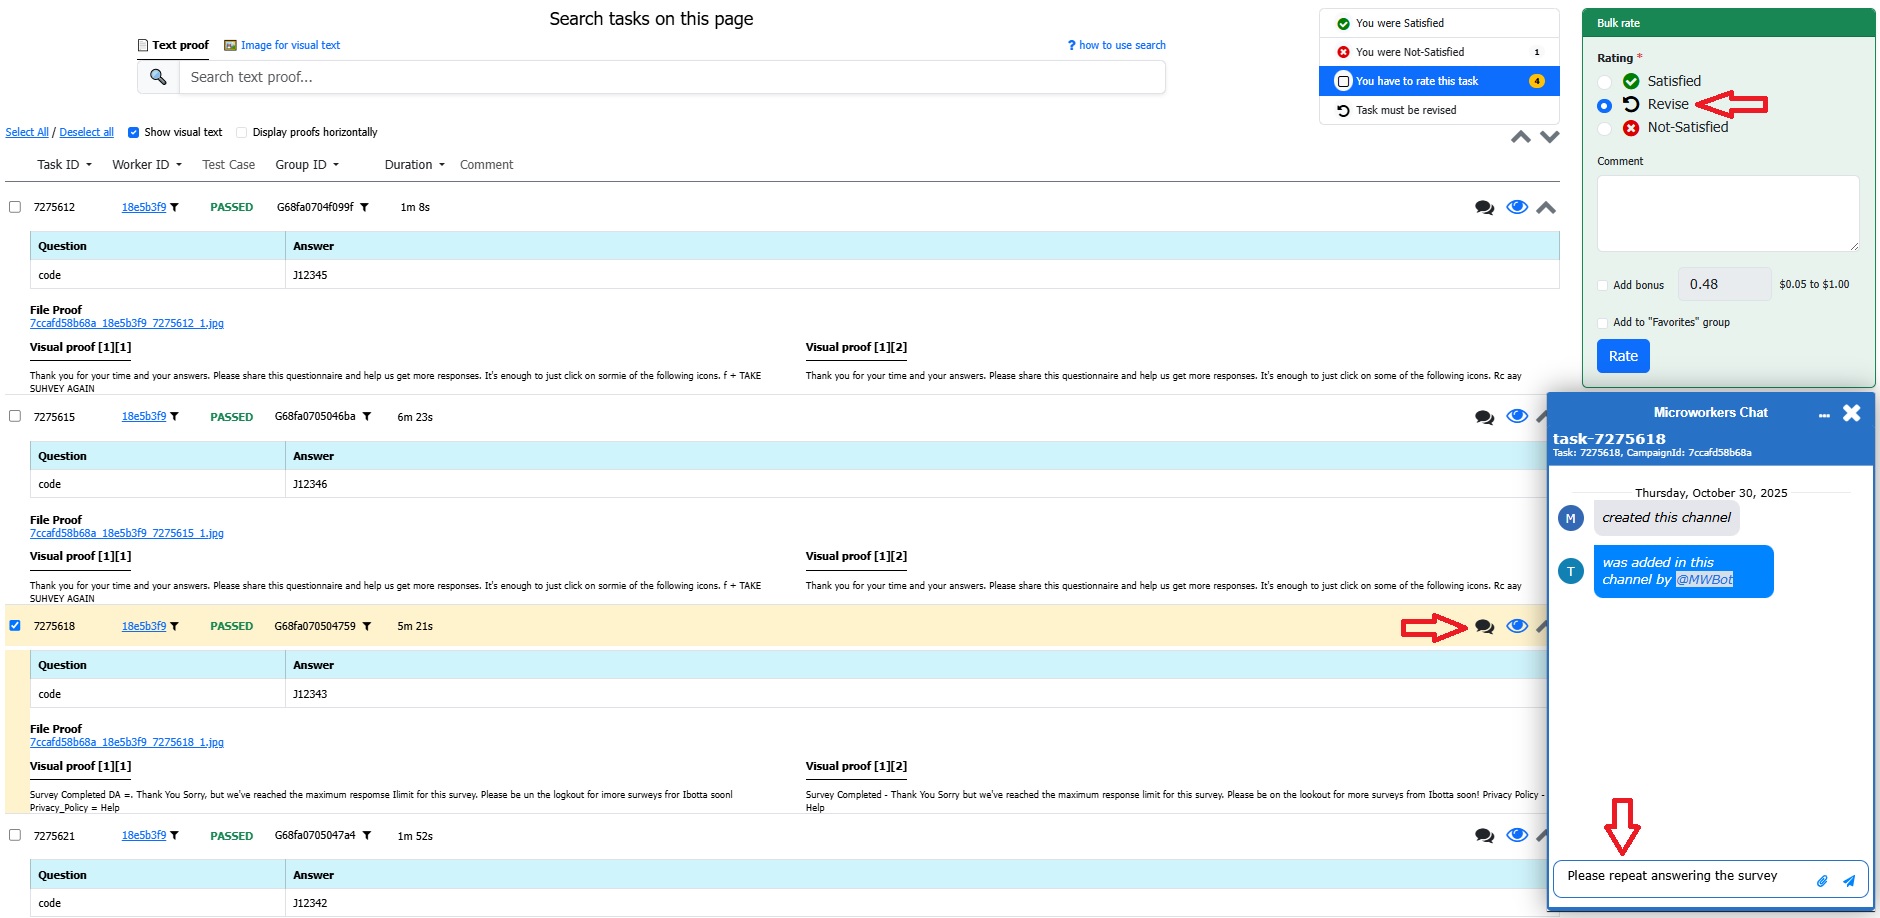Click attachment paperclip icon in chat
1880x918 pixels.
1822,881
